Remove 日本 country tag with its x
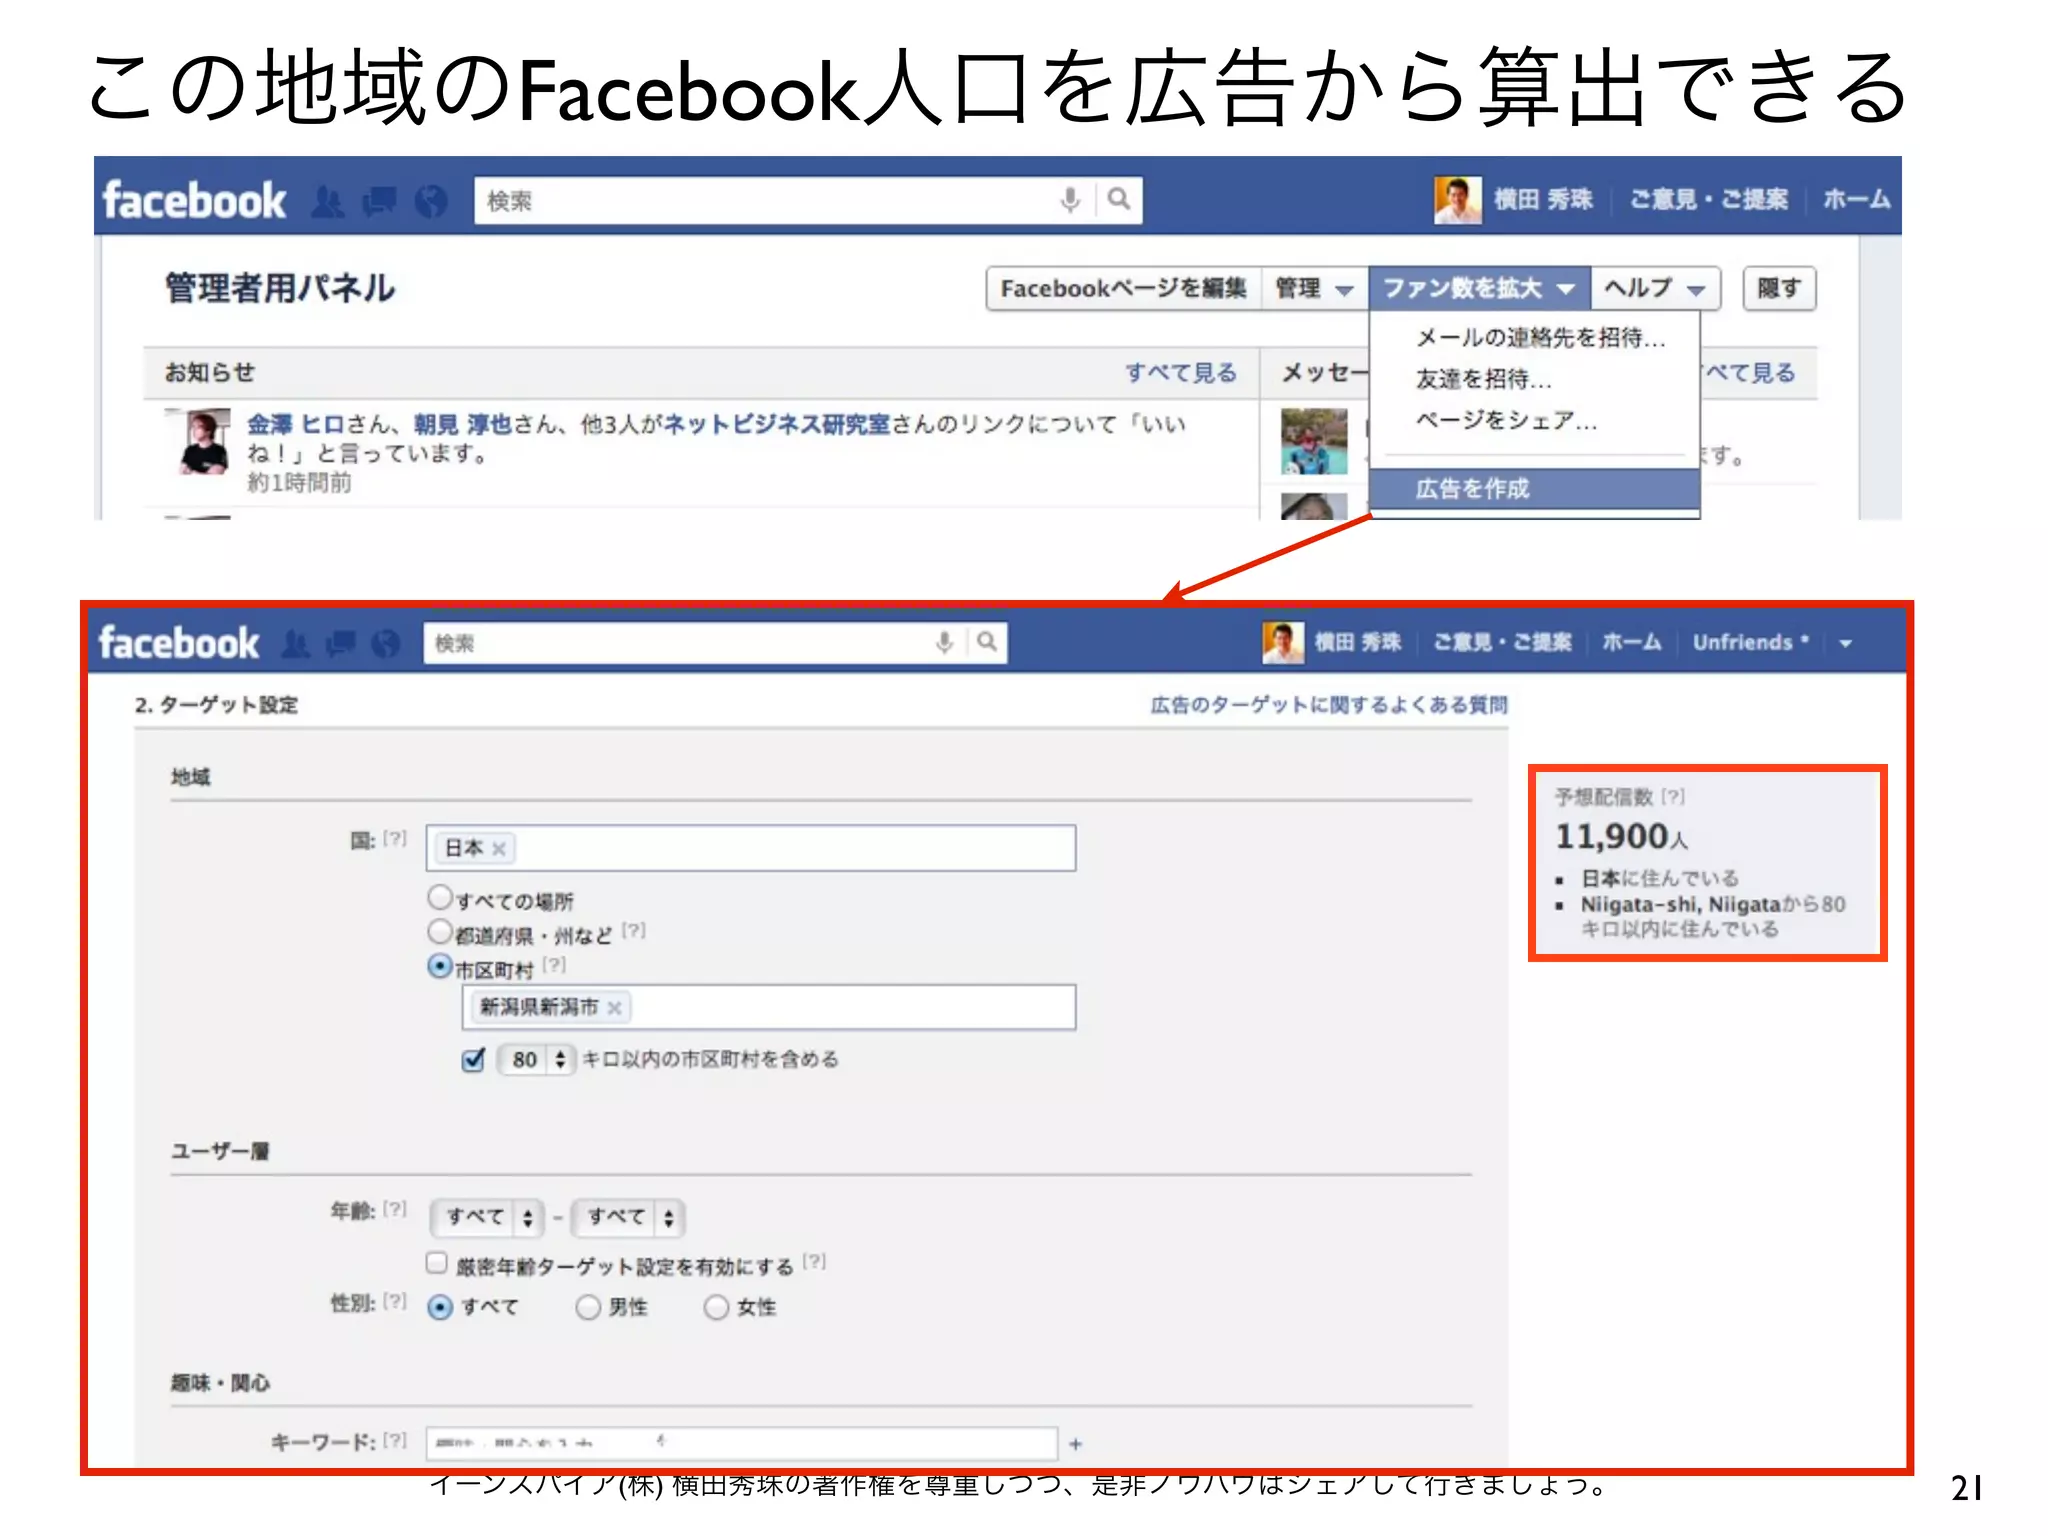This screenshot has height=1536, width=2048. [499, 849]
